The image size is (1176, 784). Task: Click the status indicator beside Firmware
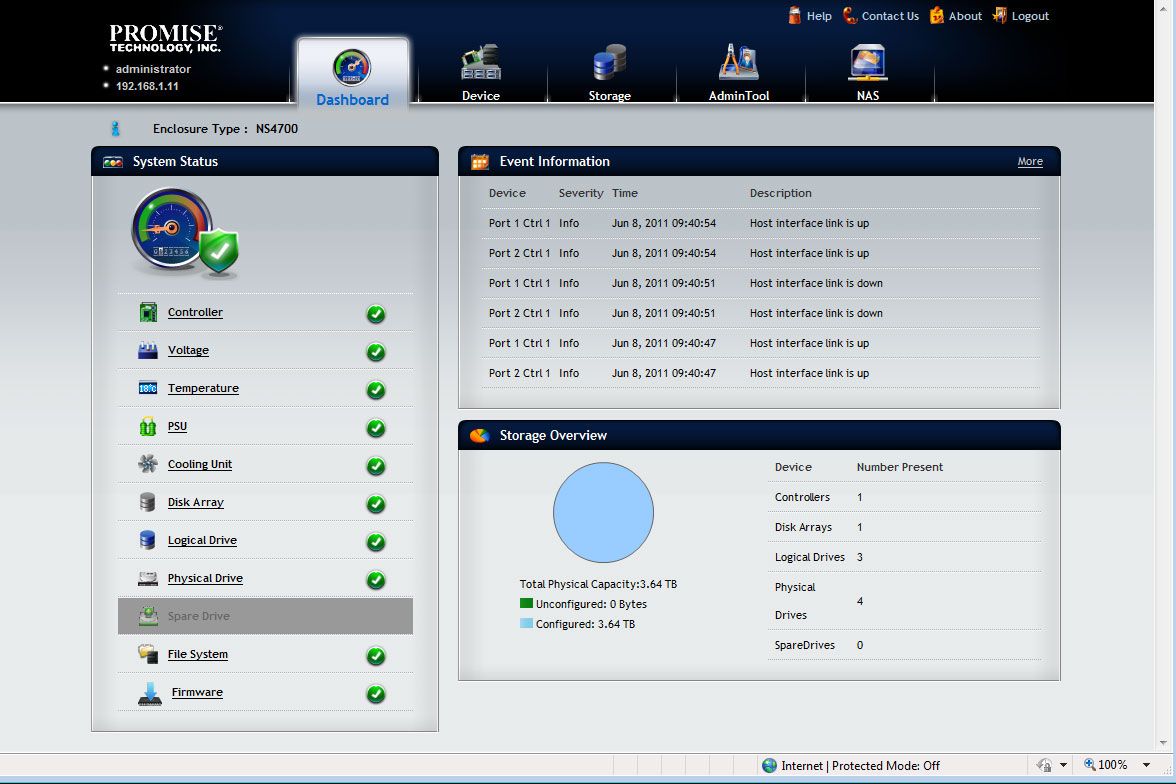coord(376,694)
